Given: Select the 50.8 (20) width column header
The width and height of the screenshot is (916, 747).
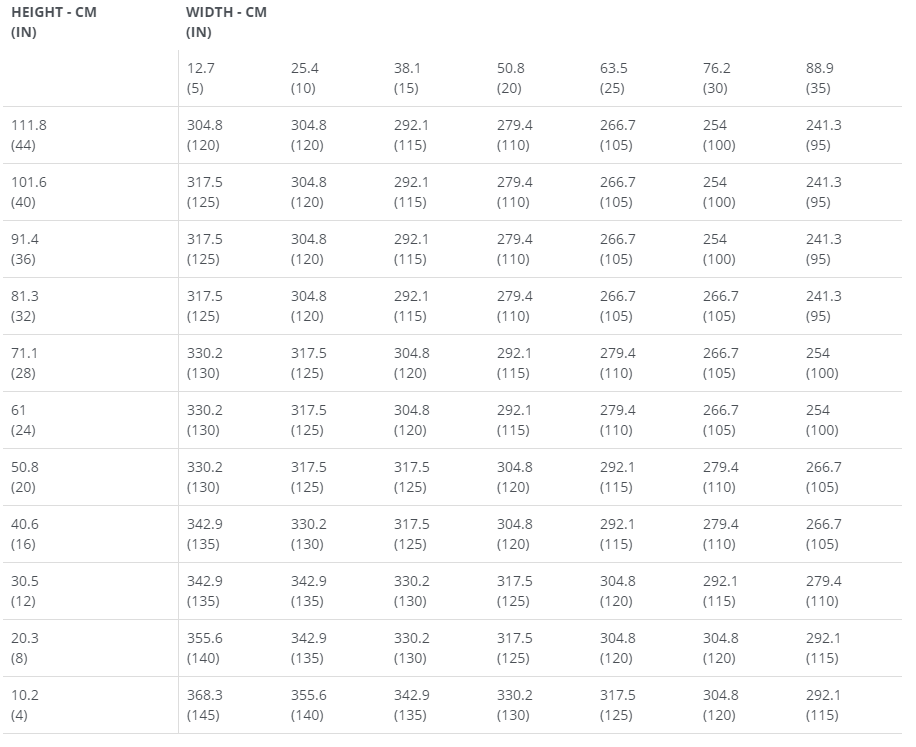Looking at the screenshot, I should pyautogui.click(x=511, y=78).
